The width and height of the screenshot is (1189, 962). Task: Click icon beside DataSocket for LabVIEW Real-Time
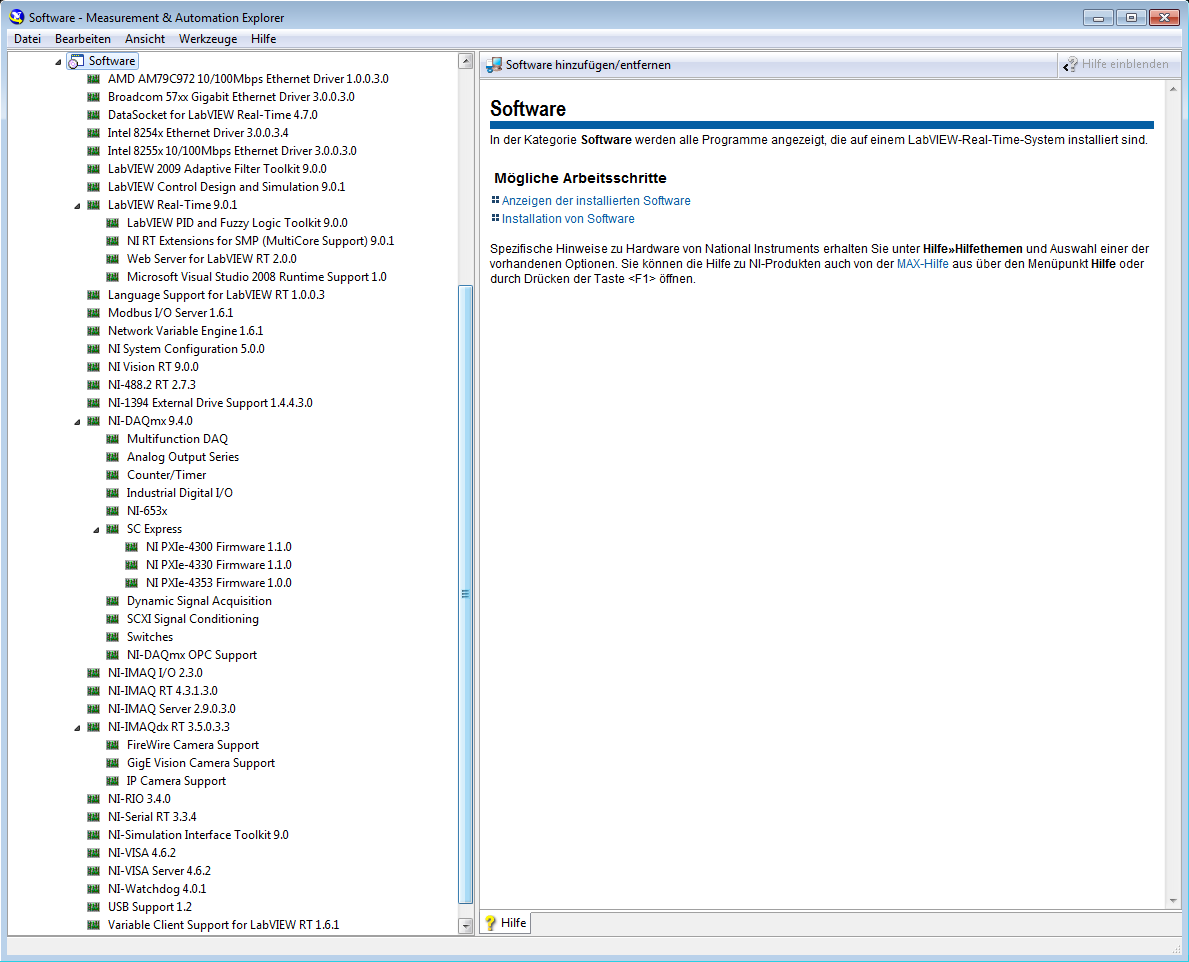pos(93,115)
